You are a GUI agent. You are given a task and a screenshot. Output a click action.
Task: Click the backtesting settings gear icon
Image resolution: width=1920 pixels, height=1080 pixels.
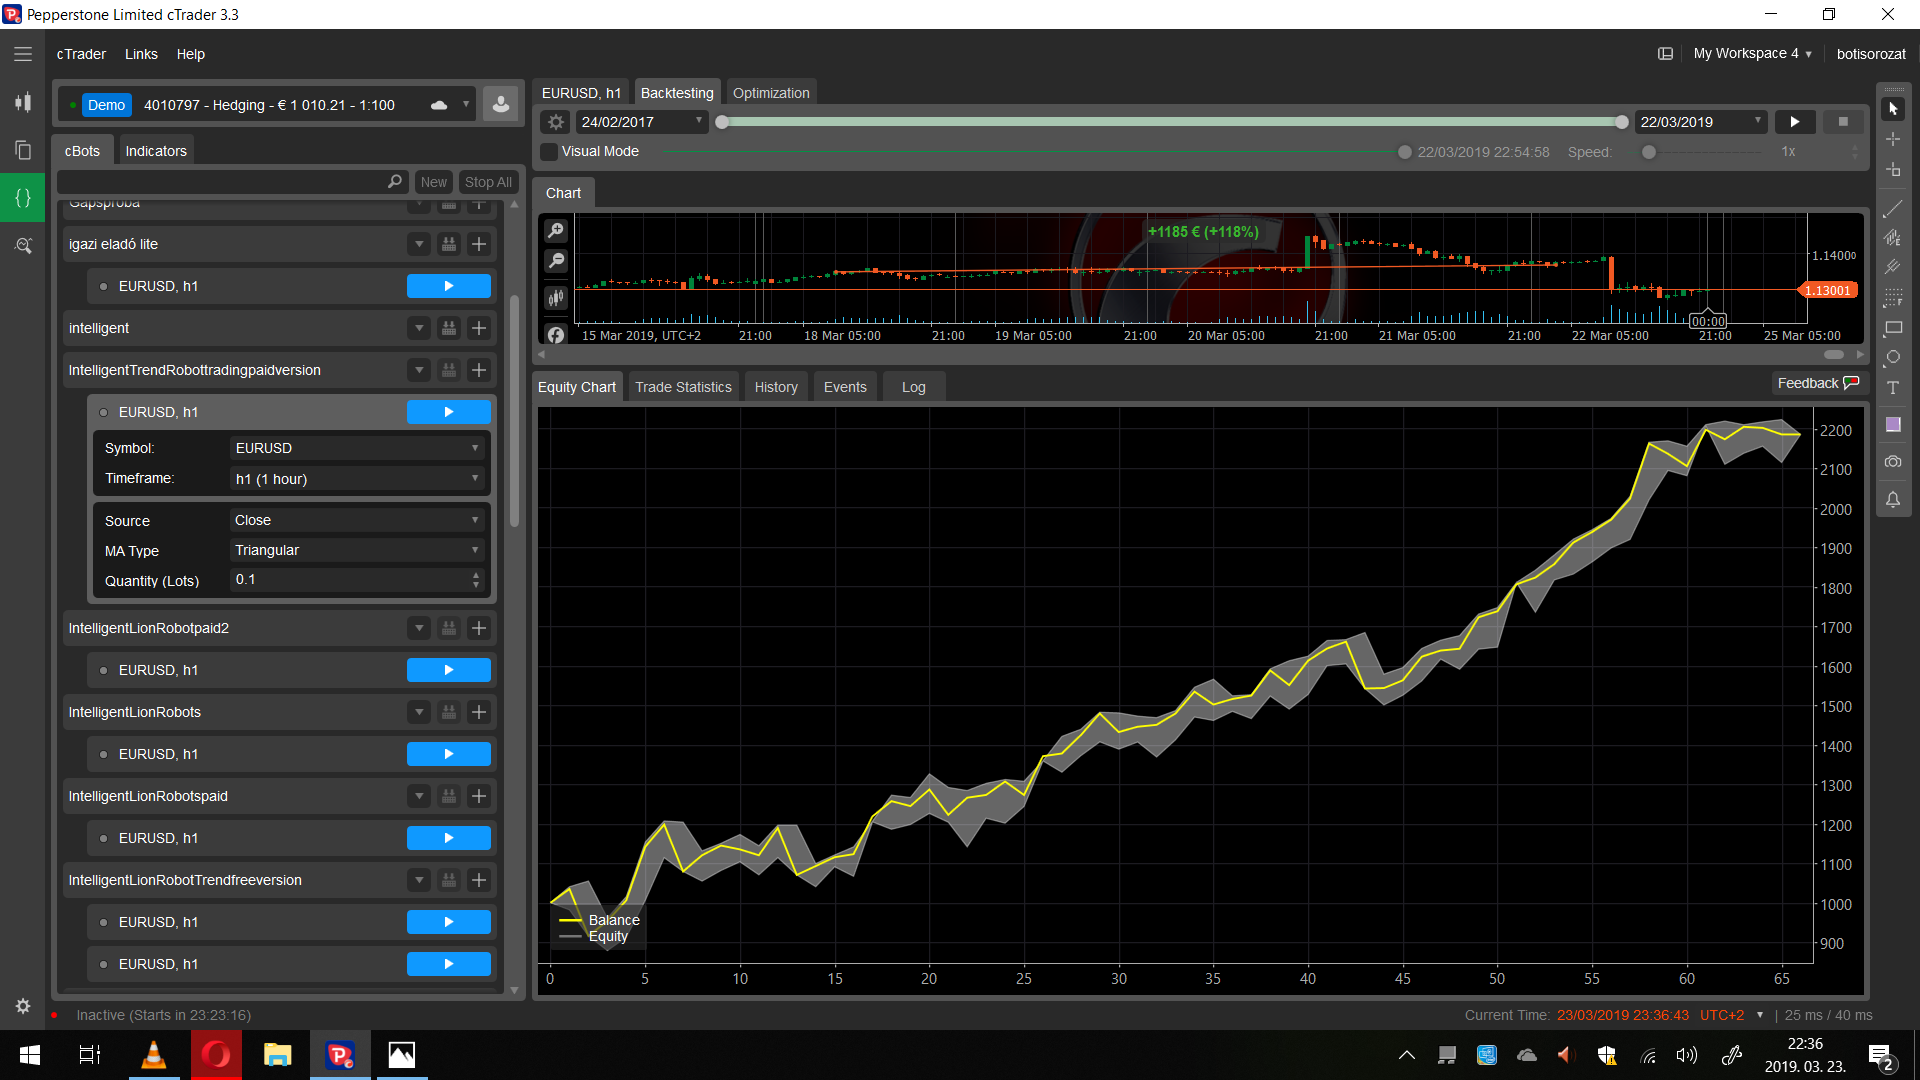click(556, 122)
